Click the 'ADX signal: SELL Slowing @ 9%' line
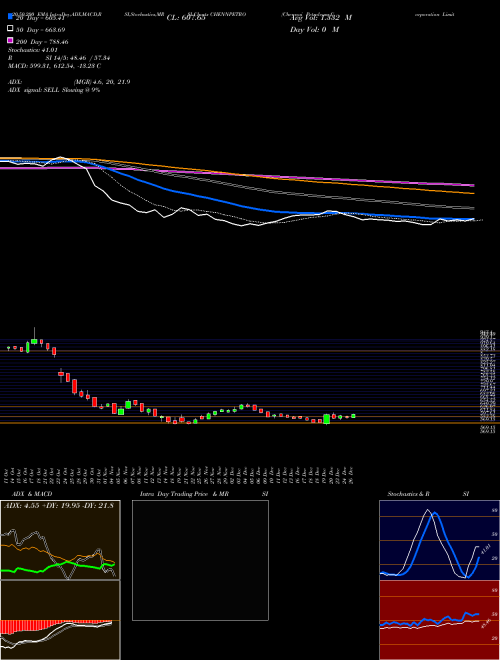500x660 pixels. pyautogui.click(x=54, y=90)
